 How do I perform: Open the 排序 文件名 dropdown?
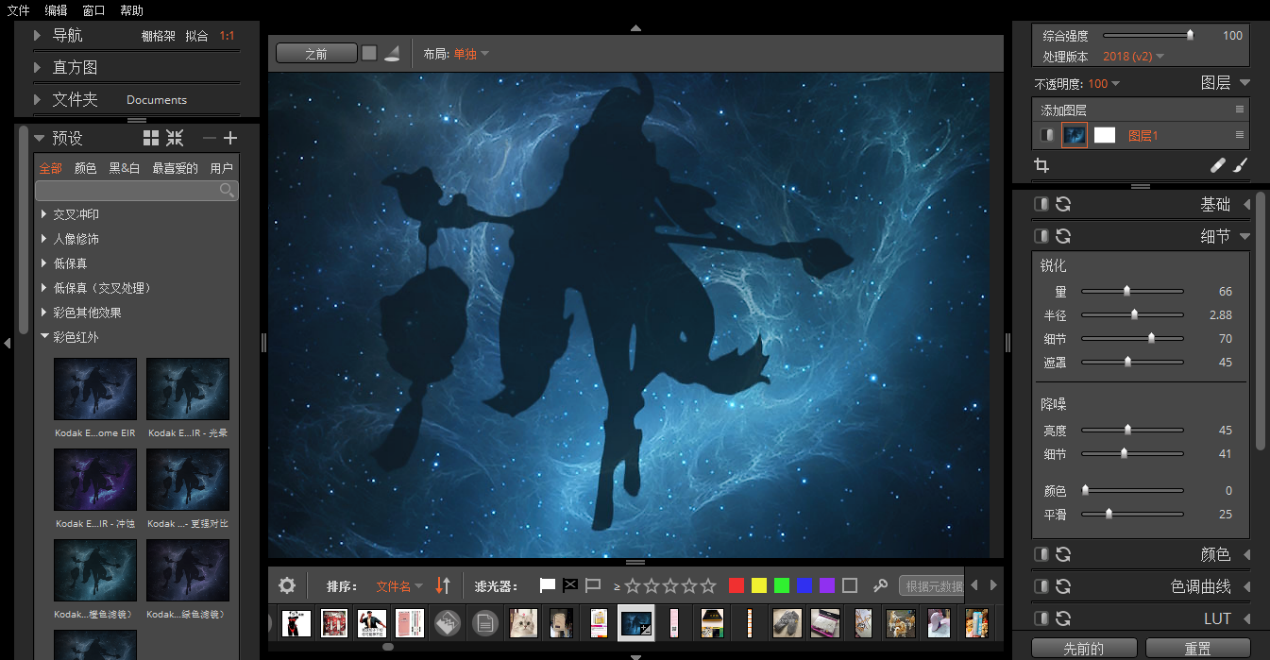pyautogui.click(x=399, y=586)
